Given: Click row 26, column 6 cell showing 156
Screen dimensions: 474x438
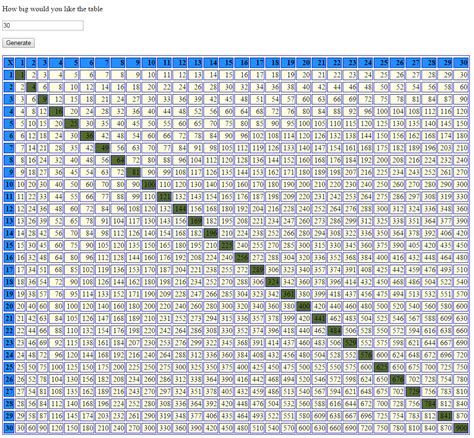Looking at the screenshot, I should (87, 379).
